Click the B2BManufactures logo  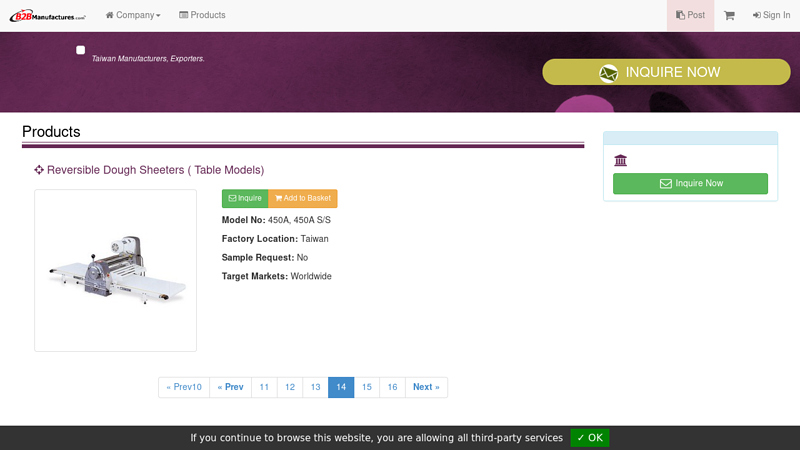pyautogui.click(x=47, y=15)
